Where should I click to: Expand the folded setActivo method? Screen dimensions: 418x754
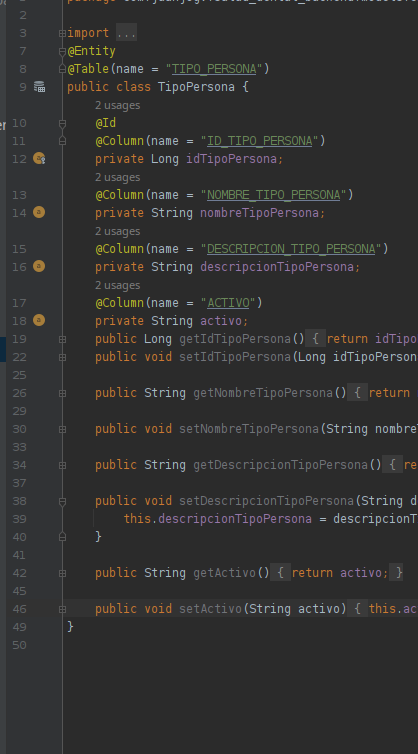62,609
